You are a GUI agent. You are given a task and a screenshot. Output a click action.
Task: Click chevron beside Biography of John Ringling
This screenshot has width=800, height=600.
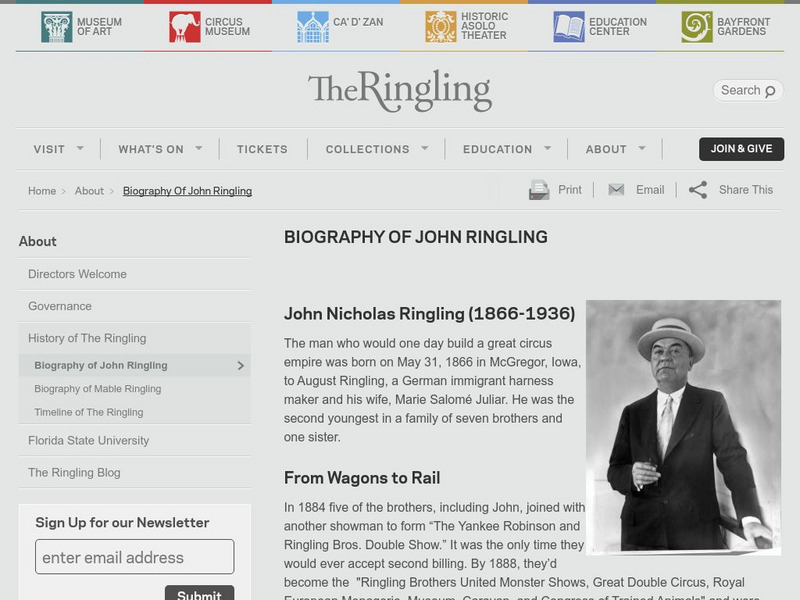(x=241, y=366)
